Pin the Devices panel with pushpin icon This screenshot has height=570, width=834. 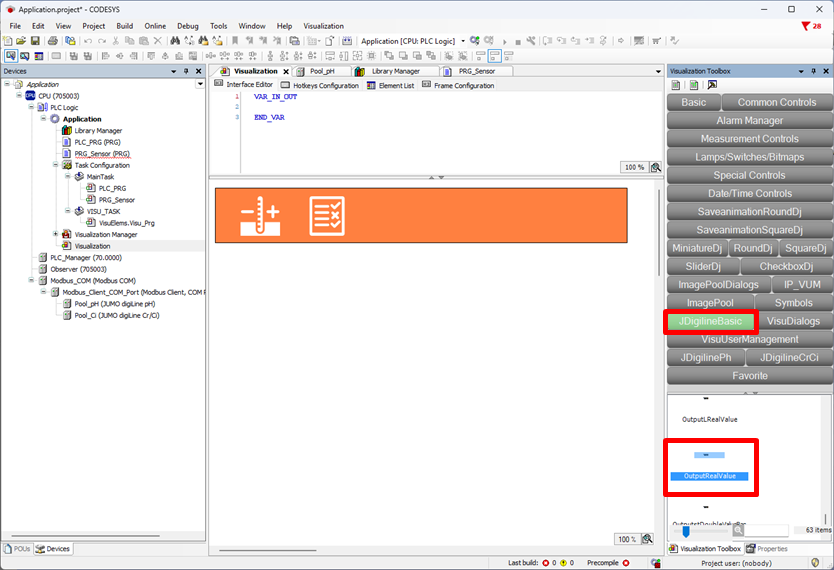(186, 71)
